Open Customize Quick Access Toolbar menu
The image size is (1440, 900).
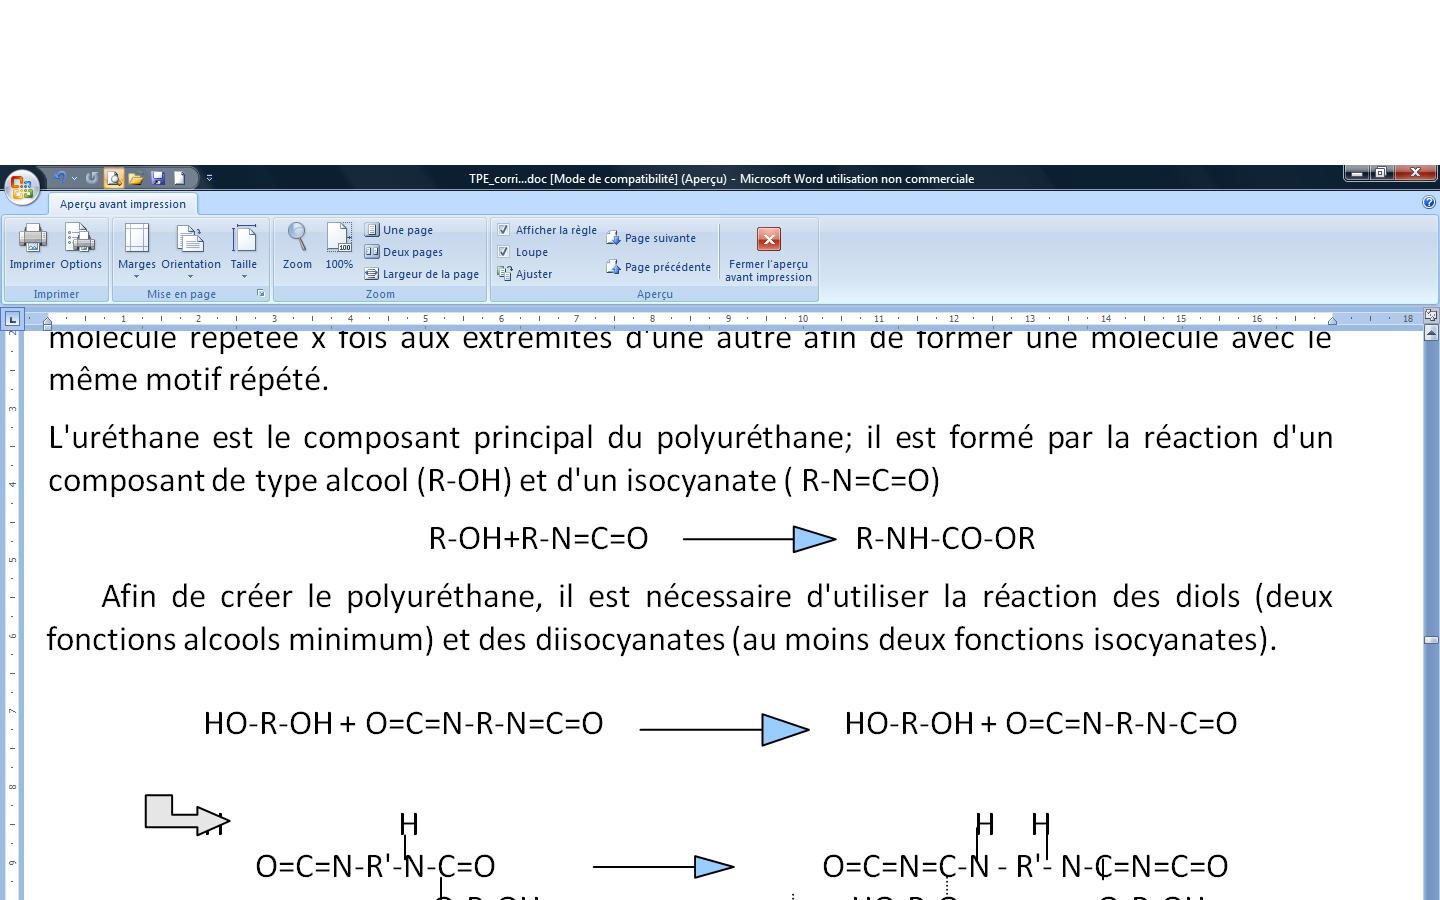(x=210, y=178)
